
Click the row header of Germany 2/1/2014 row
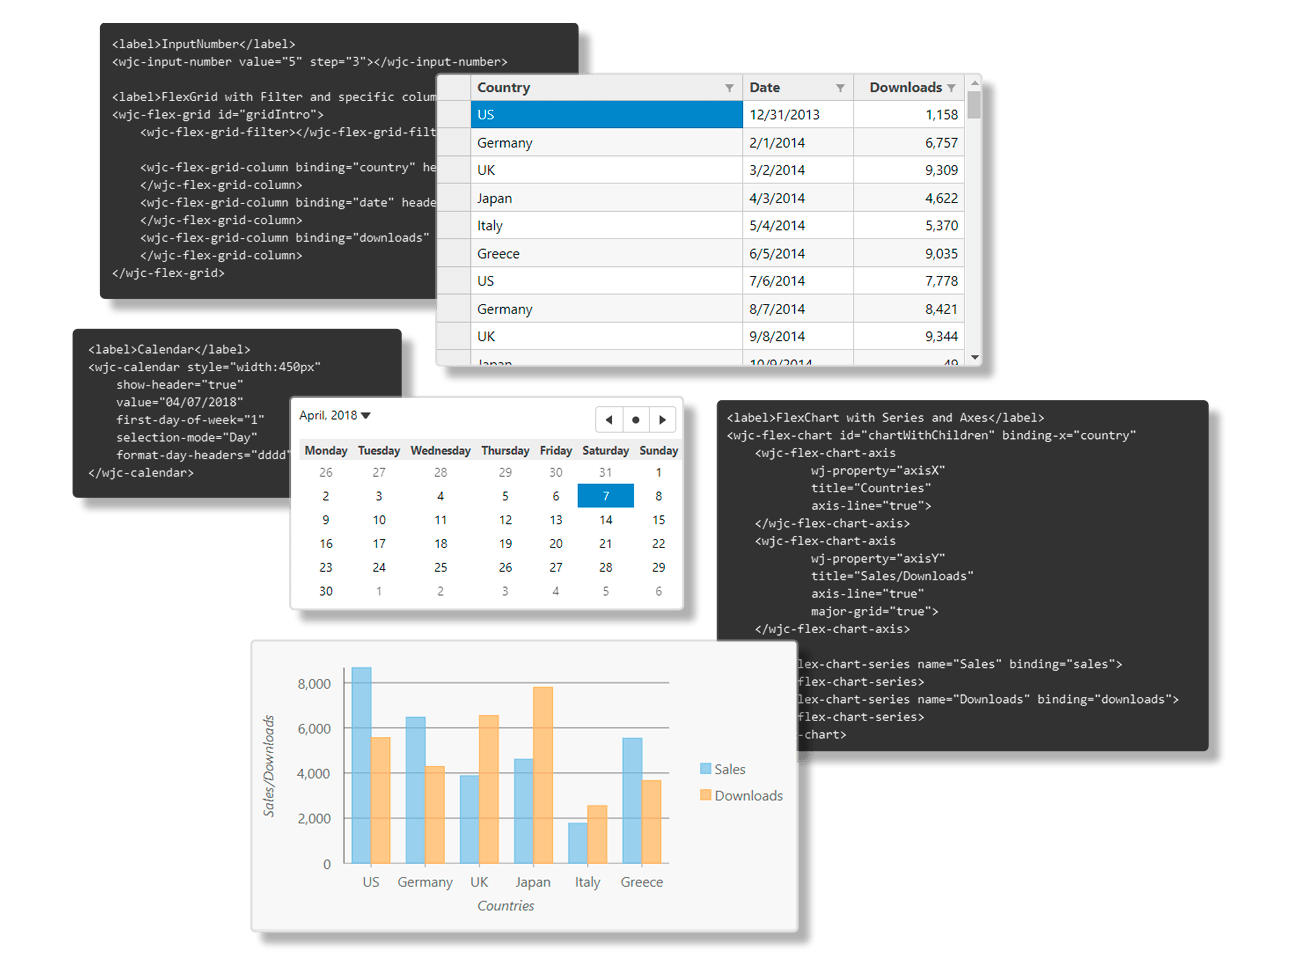454,142
